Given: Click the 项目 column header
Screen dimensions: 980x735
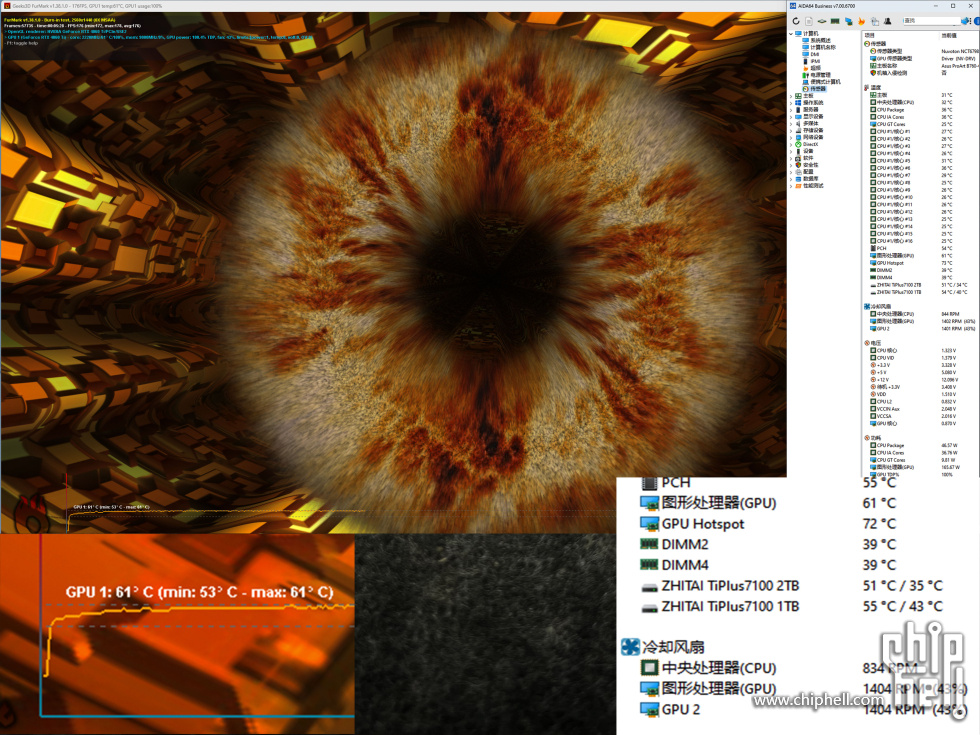Looking at the screenshot, I should click(869, 36).
